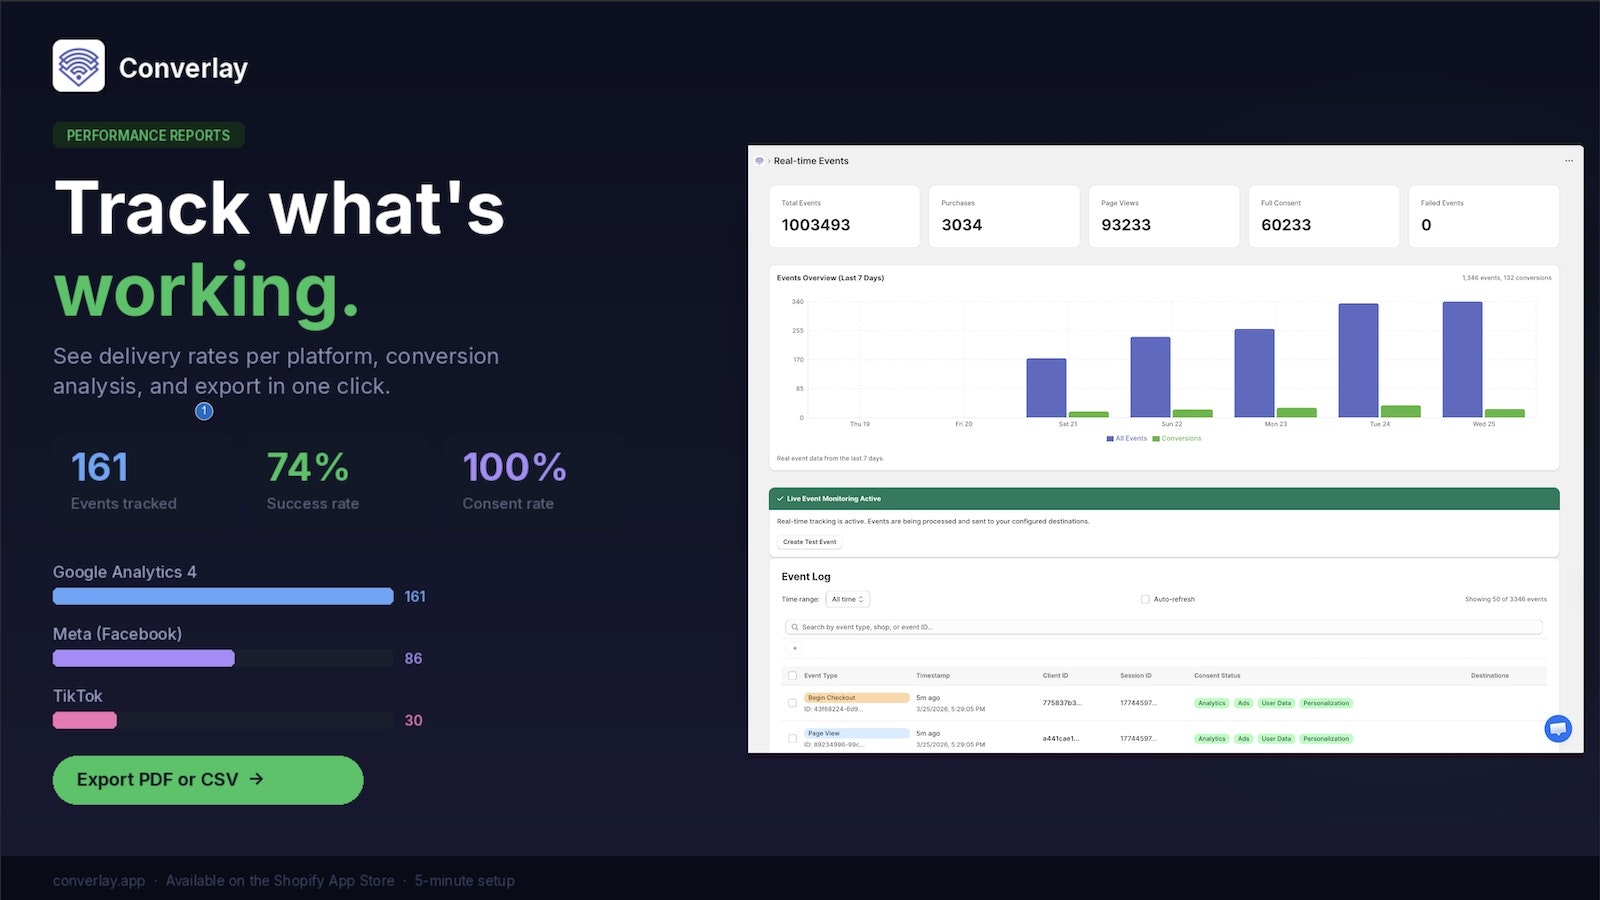Click Personalization tag in Page View row

point(1326,739)
